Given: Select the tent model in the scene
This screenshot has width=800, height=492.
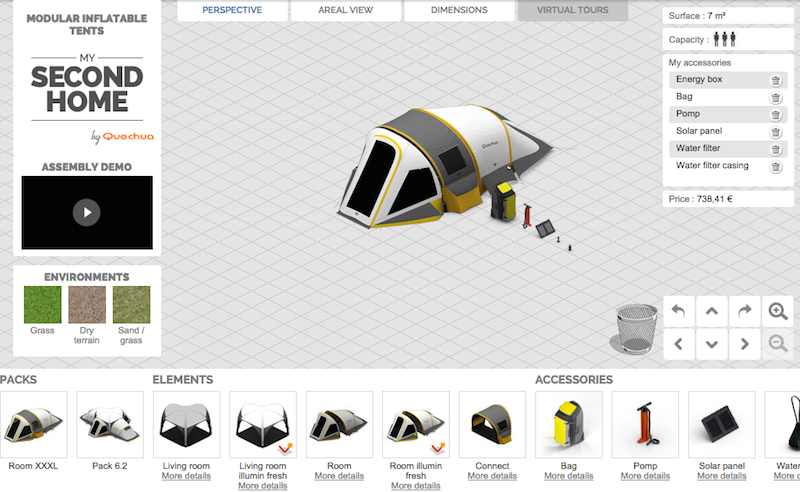Looking at the screenshot, I should (443, 166).
